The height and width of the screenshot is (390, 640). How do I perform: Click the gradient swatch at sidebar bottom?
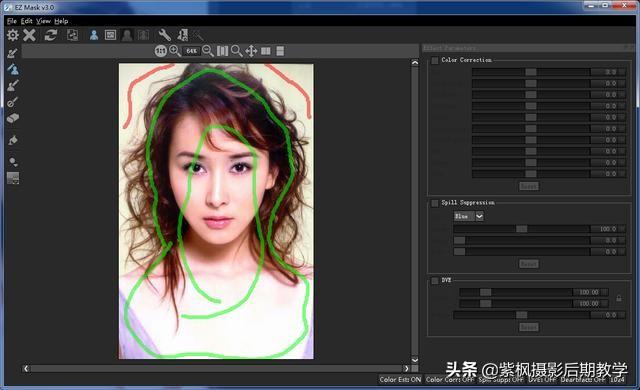13,178
